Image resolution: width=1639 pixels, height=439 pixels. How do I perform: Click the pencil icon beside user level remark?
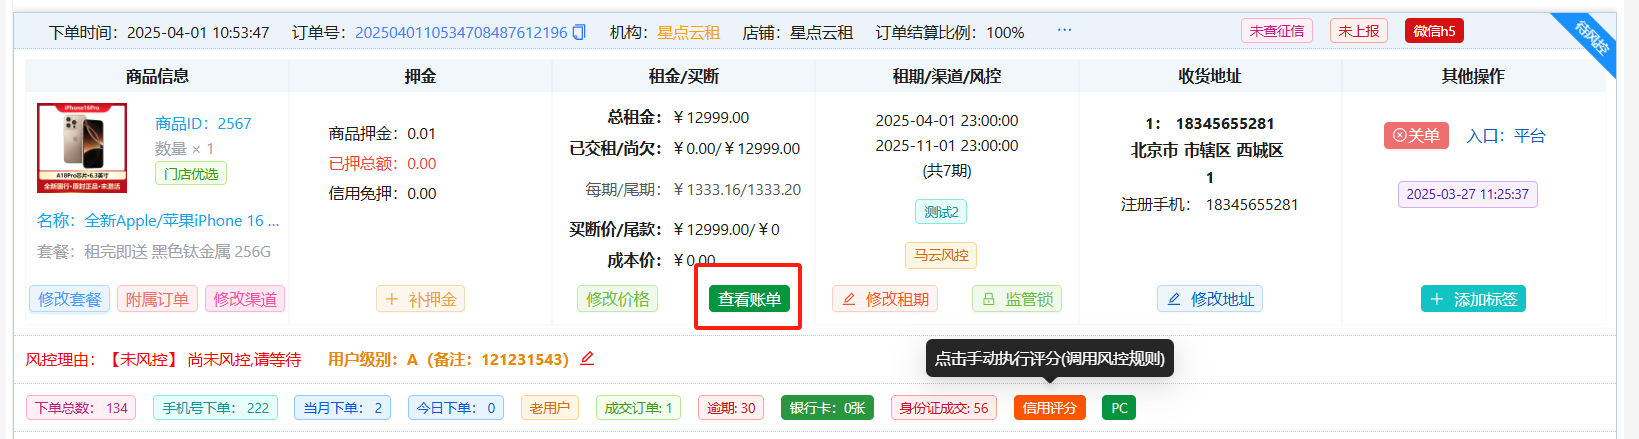(x=587, y=358)
